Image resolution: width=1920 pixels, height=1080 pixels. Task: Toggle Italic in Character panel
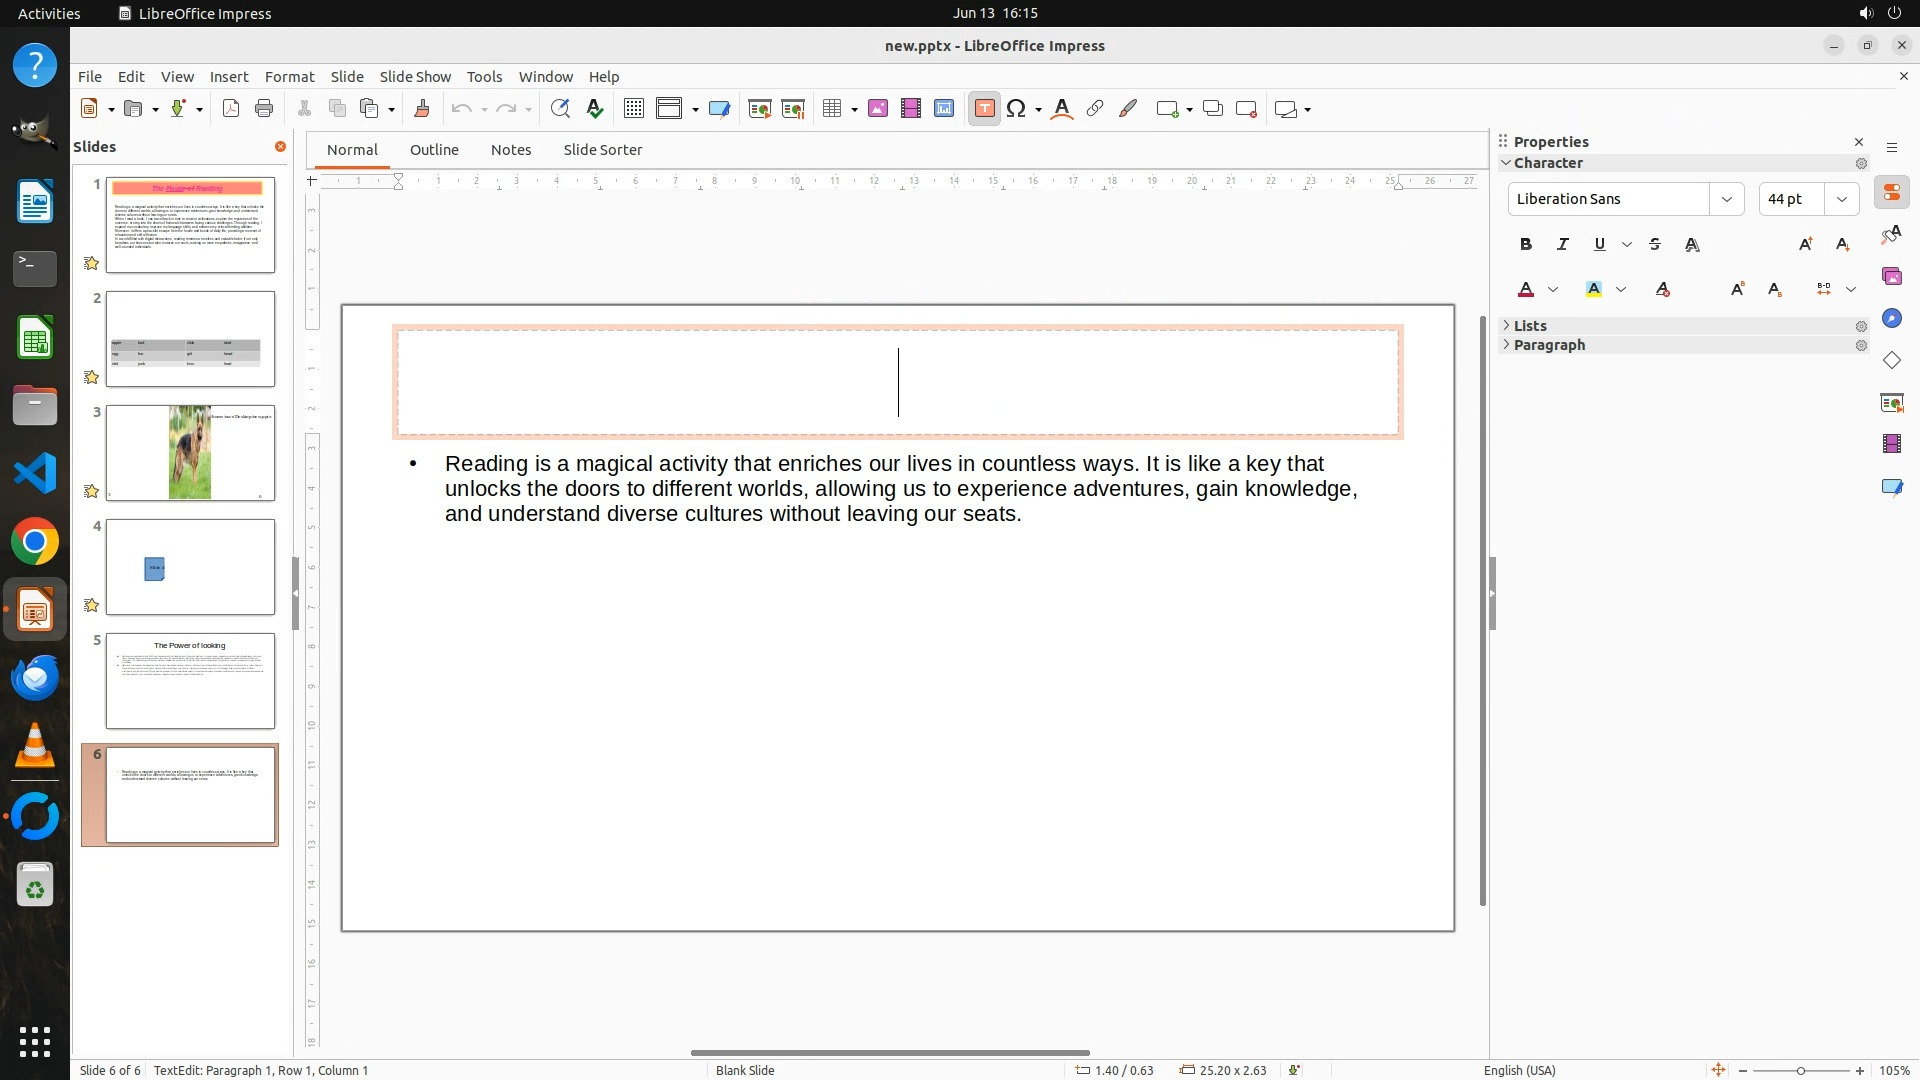[x=1563, y=244]
